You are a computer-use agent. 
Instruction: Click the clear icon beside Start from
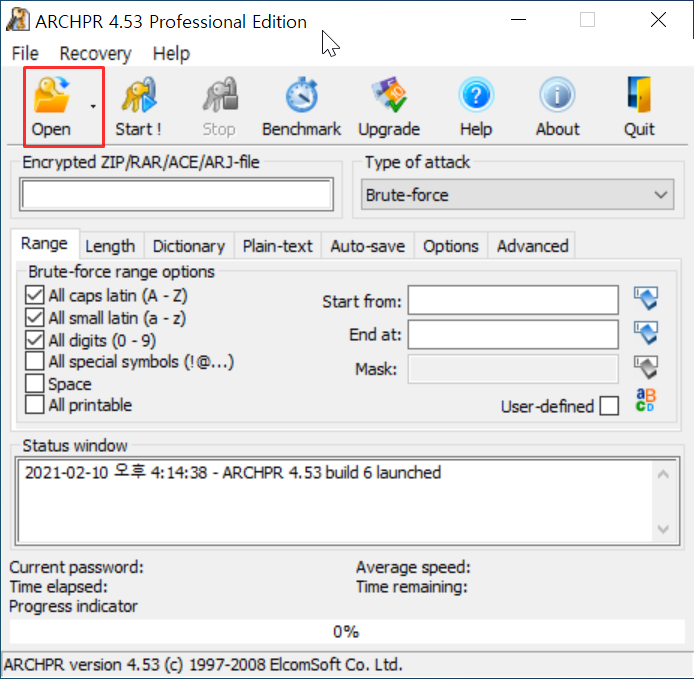646,298
